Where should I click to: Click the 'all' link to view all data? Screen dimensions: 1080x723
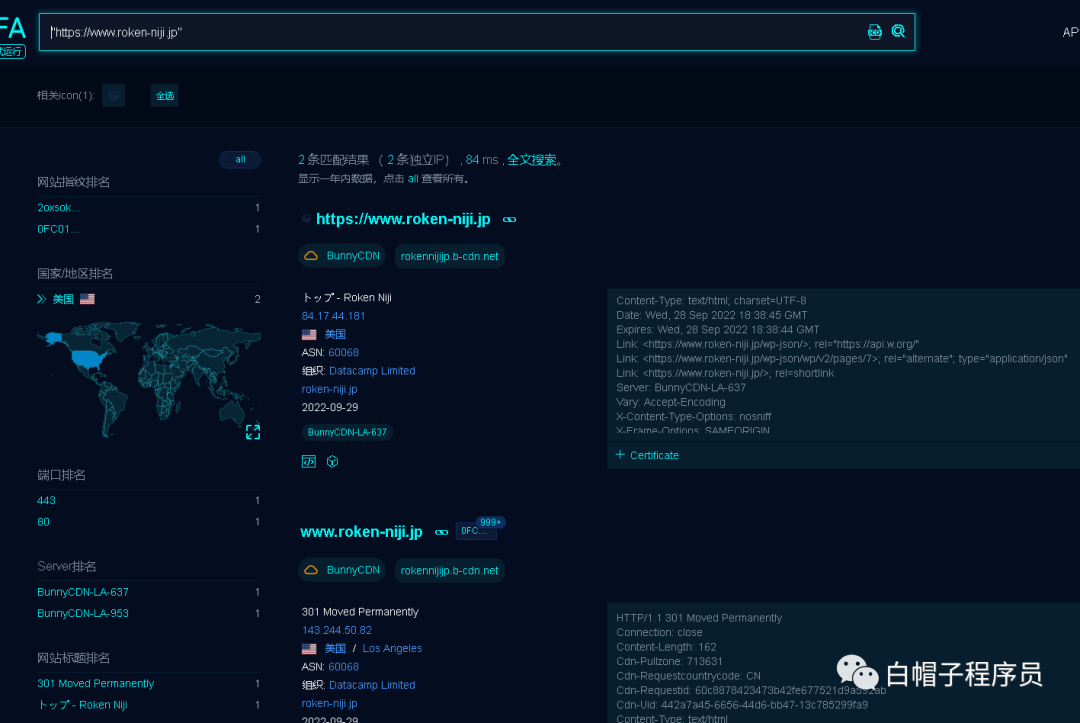[413, 179]
